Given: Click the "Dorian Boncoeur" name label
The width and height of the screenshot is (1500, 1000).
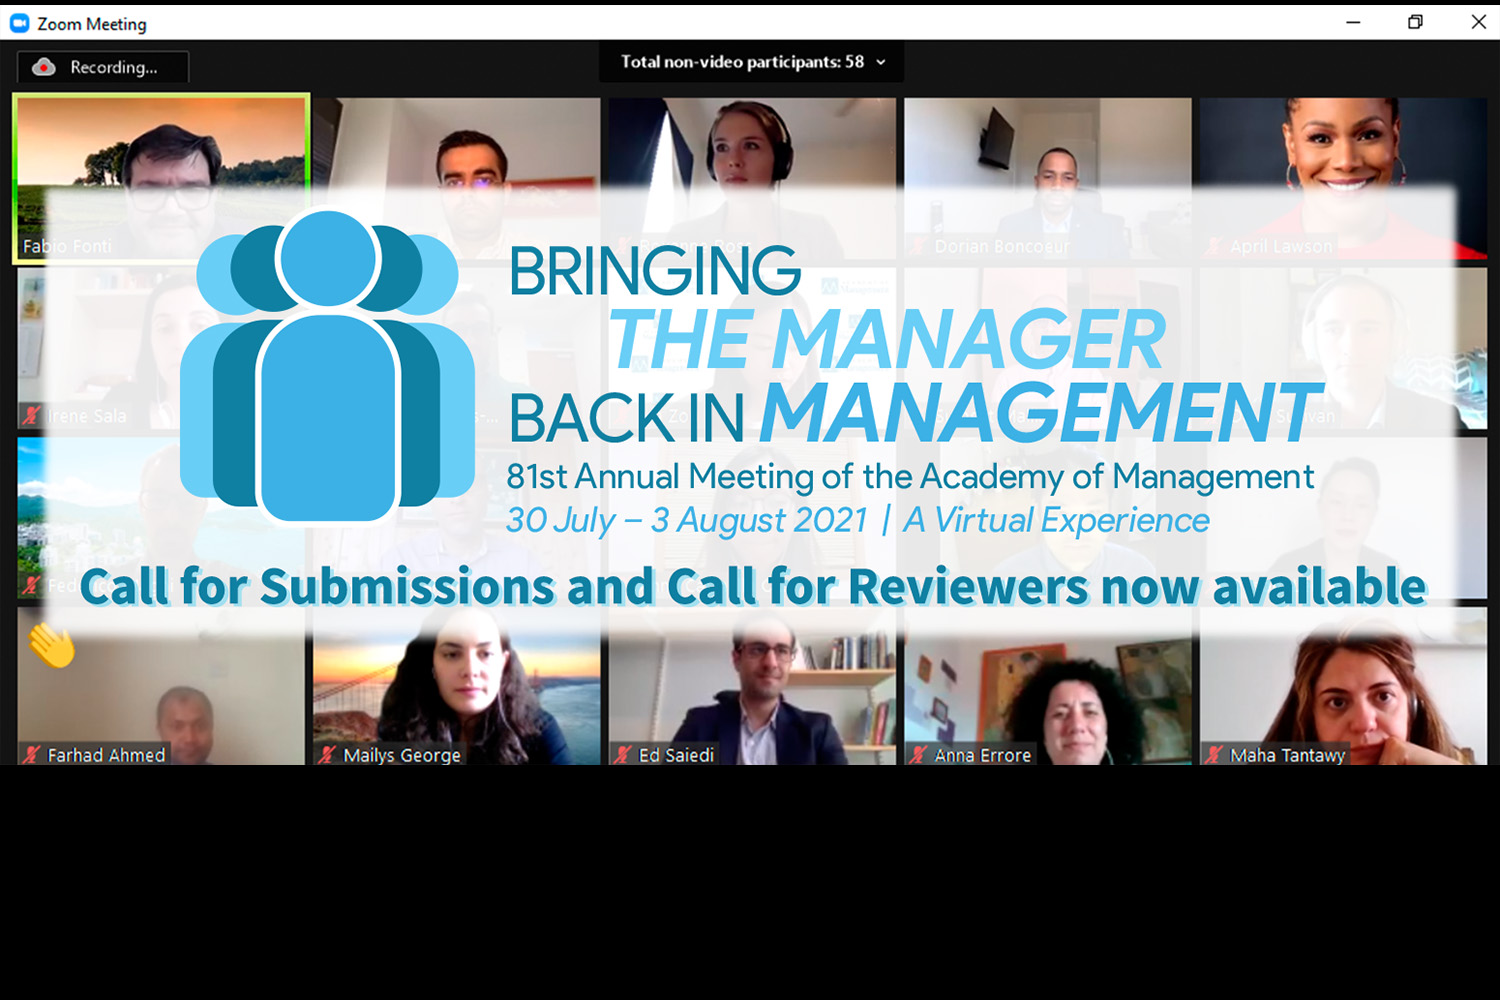Looking at the screenshot, I should click(x=1002, y=246).
